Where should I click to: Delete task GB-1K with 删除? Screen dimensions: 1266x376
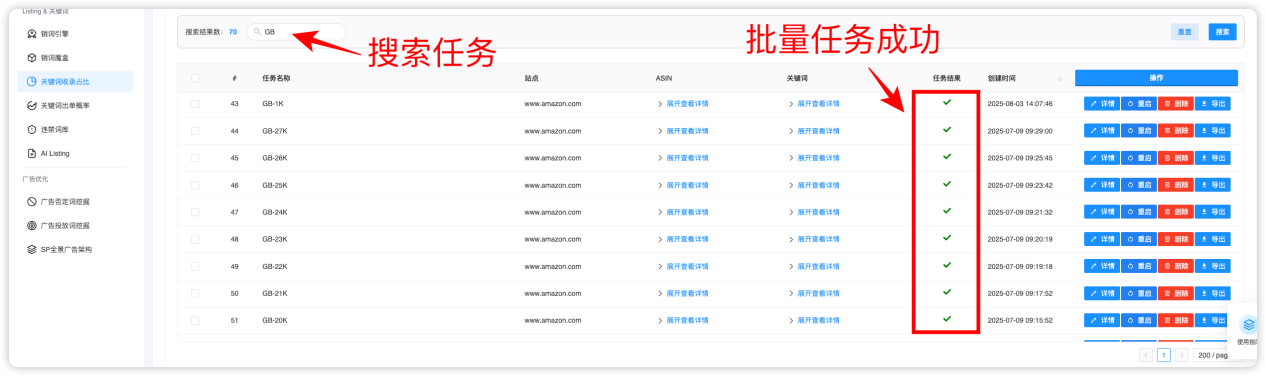coord(1176,103)
